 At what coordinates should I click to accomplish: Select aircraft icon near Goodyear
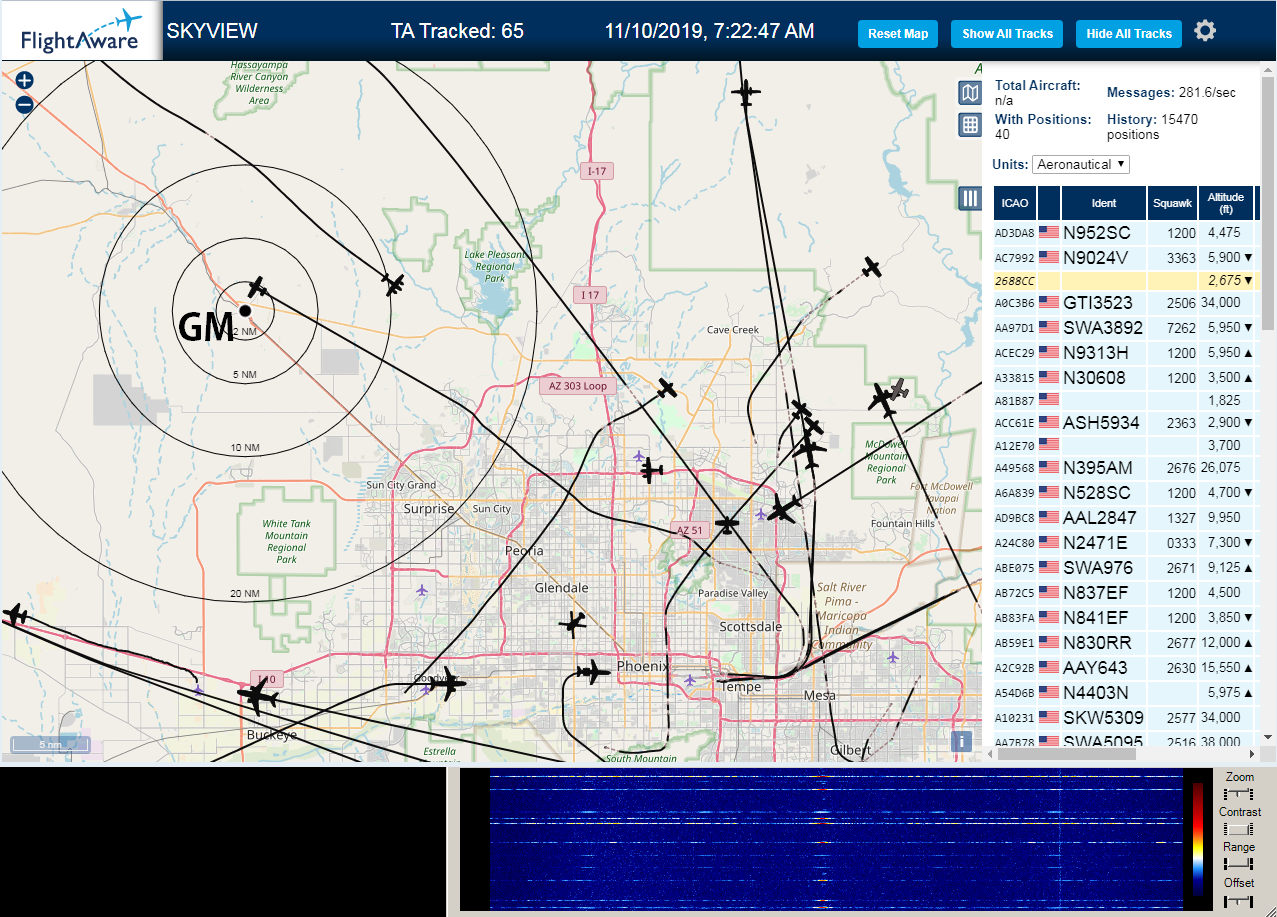(x=447, y=684)
